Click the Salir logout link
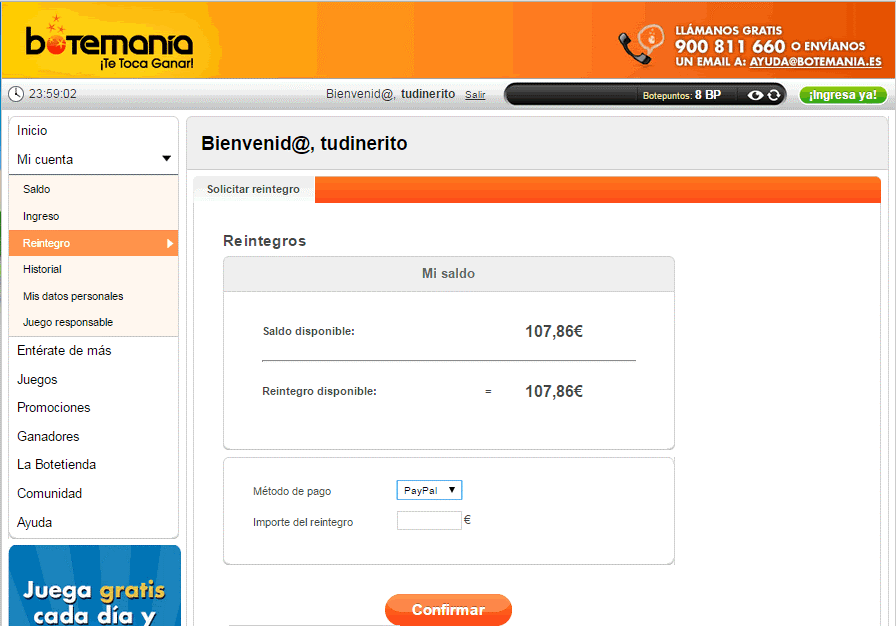Viewport: 896px width, 626px height. tap(475, 95)
